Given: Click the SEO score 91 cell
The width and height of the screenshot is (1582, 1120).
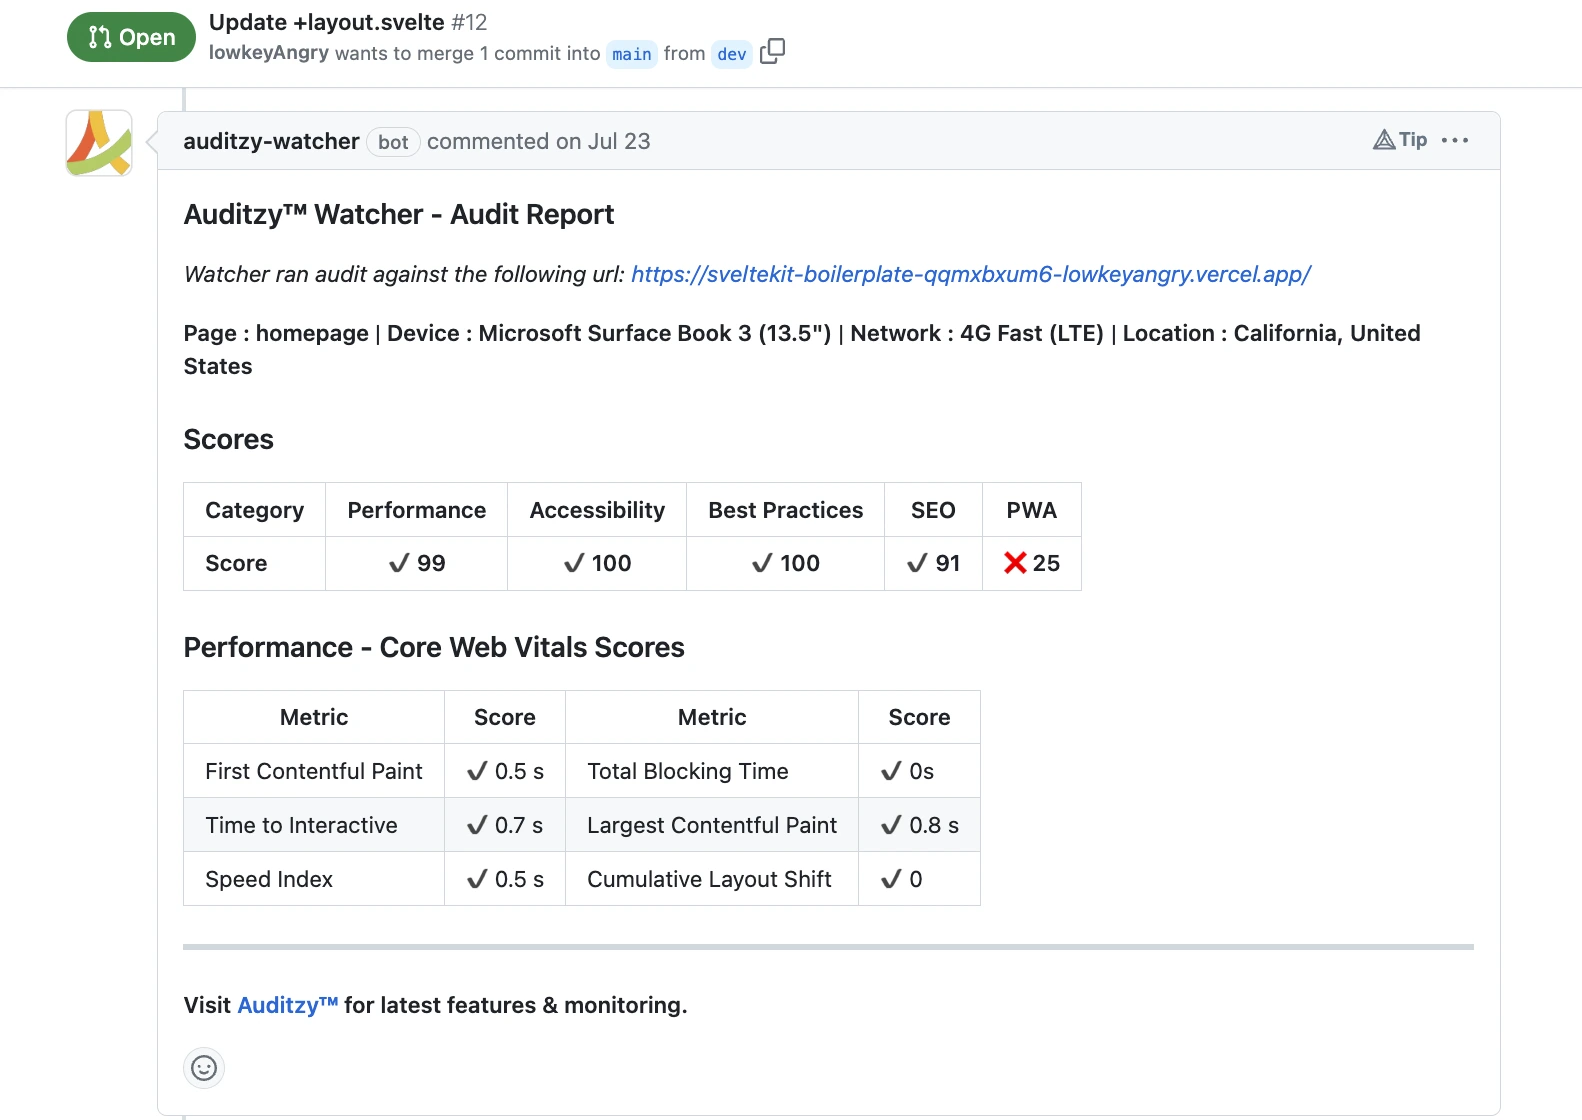Looking at the screenshot, I should point(933,563).
